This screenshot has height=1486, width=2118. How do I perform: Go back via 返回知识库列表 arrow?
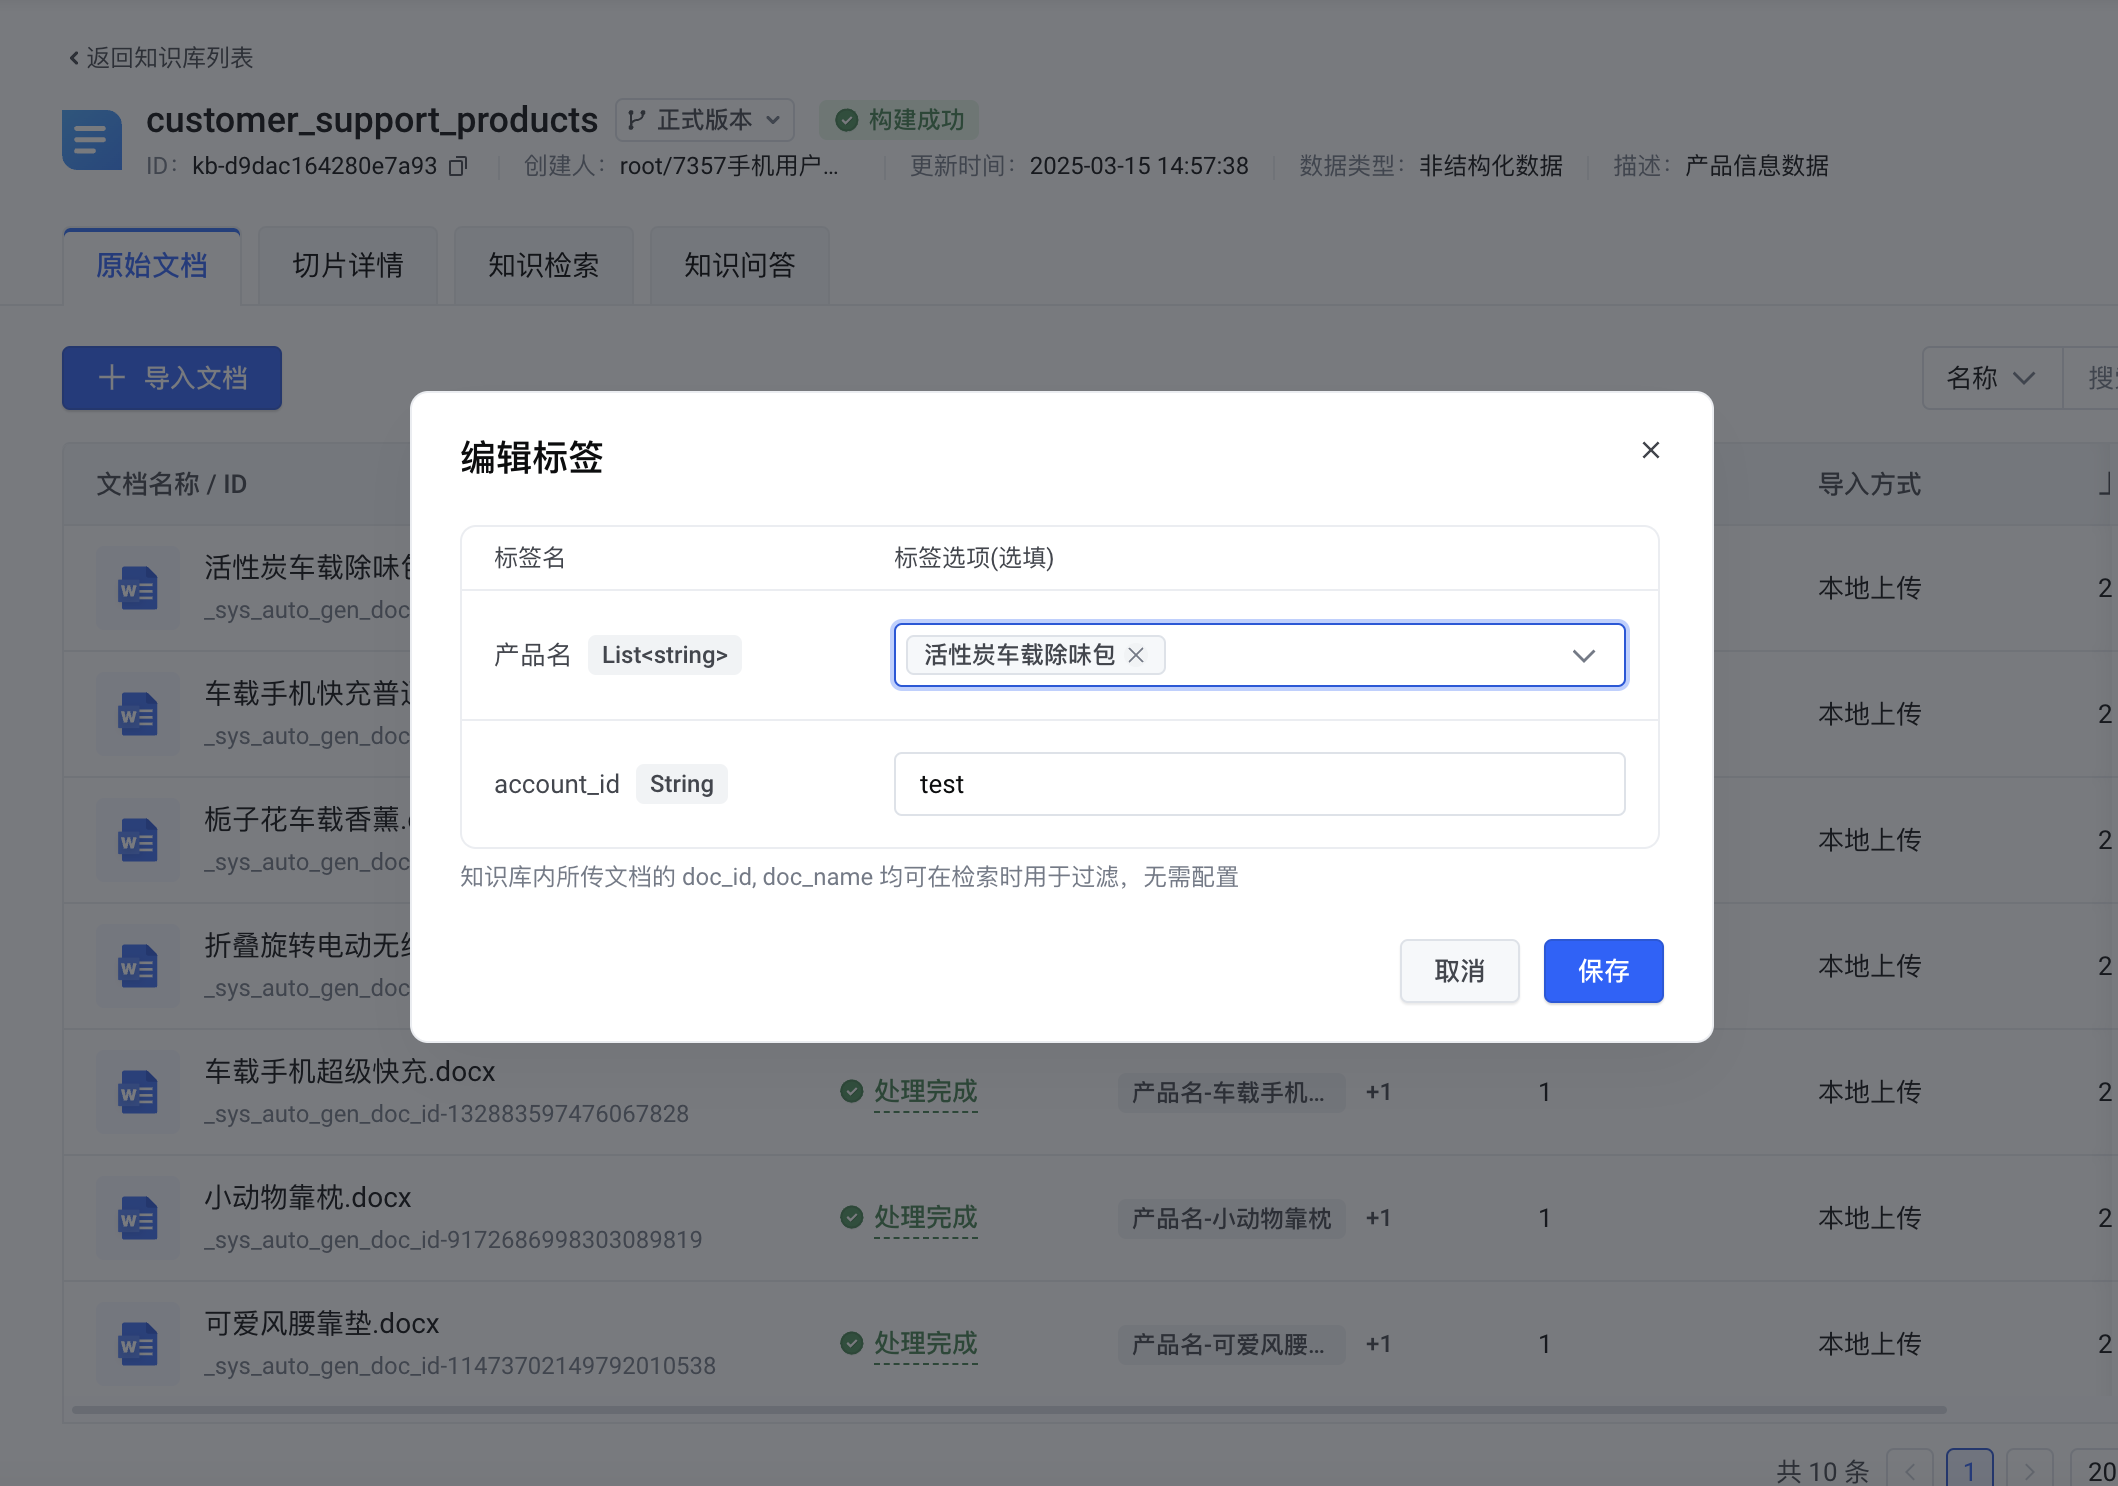point(74,58)
